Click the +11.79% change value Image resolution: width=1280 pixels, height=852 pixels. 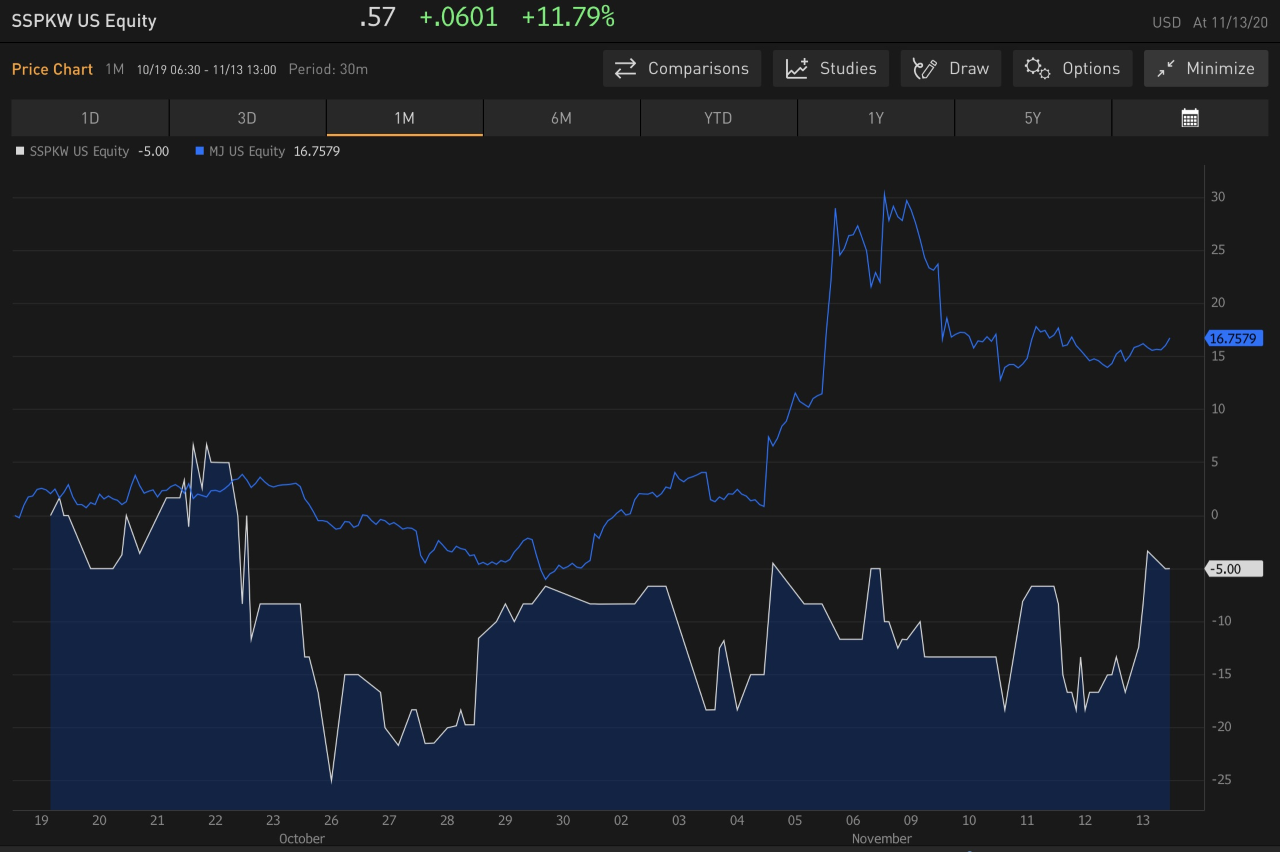[568, 17]
